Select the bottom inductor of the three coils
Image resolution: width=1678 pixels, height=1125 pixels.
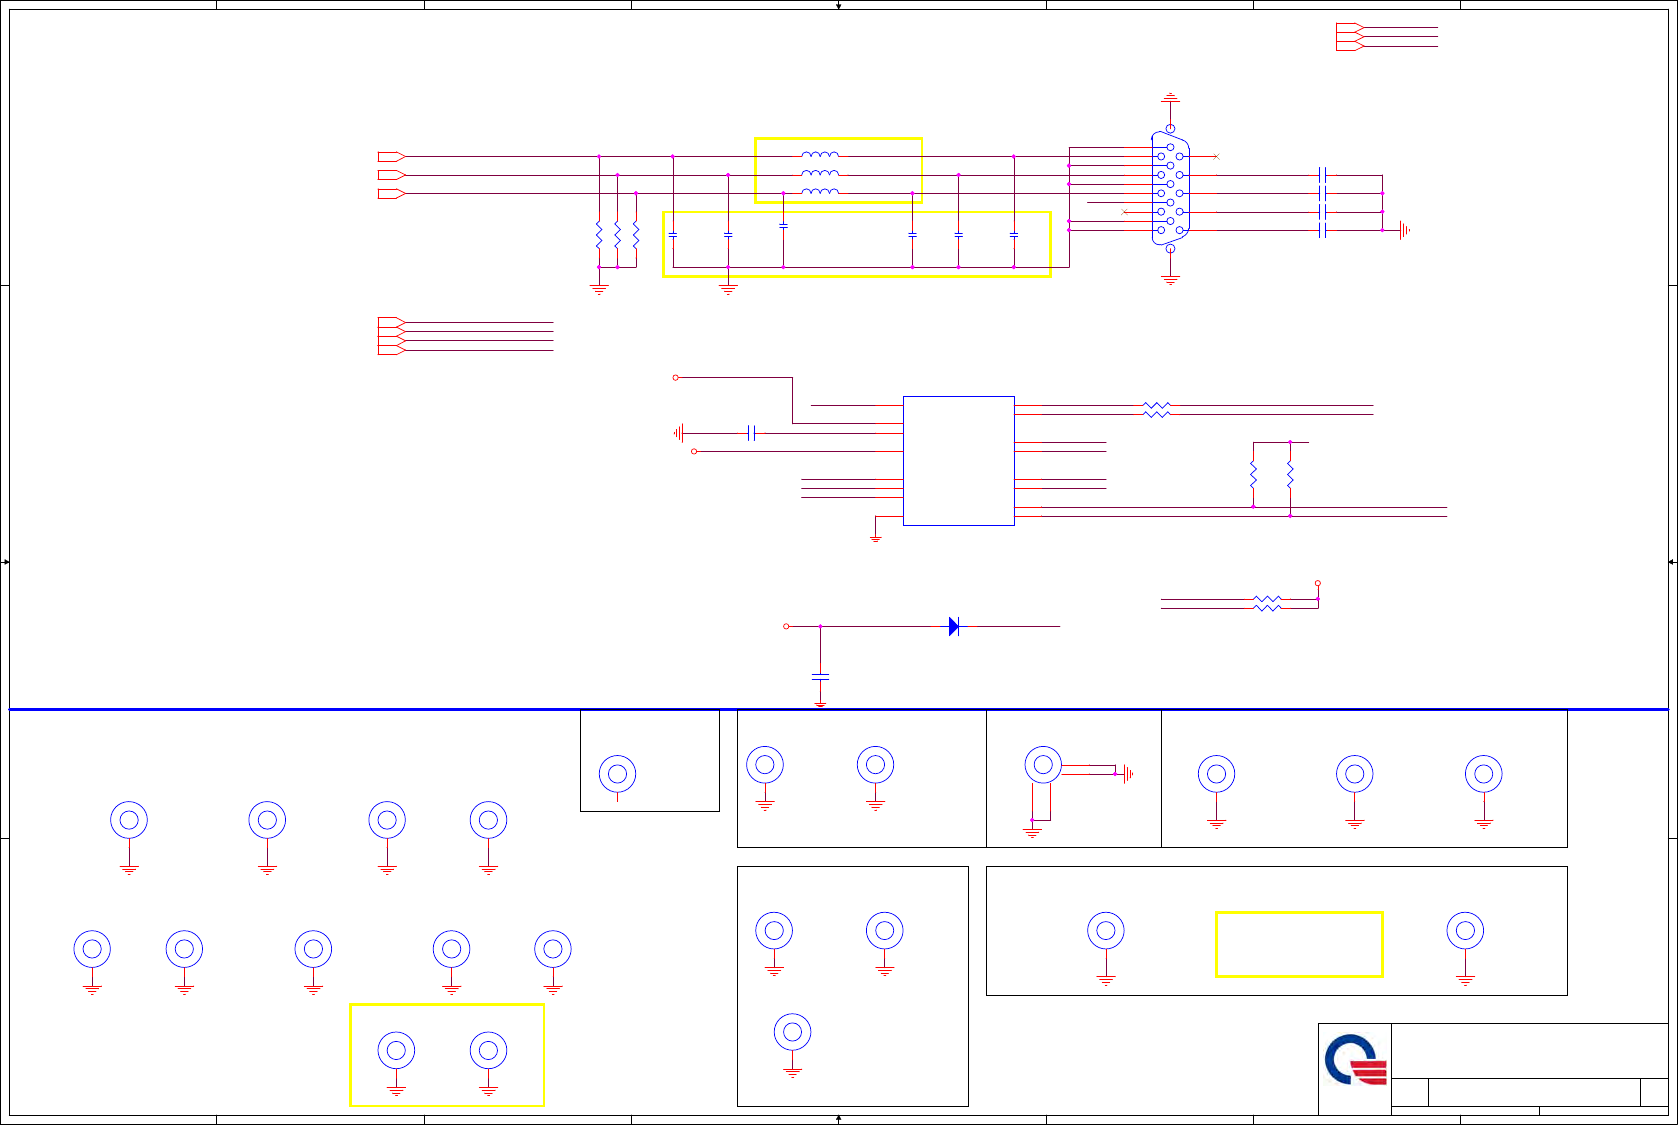point(820,191)
